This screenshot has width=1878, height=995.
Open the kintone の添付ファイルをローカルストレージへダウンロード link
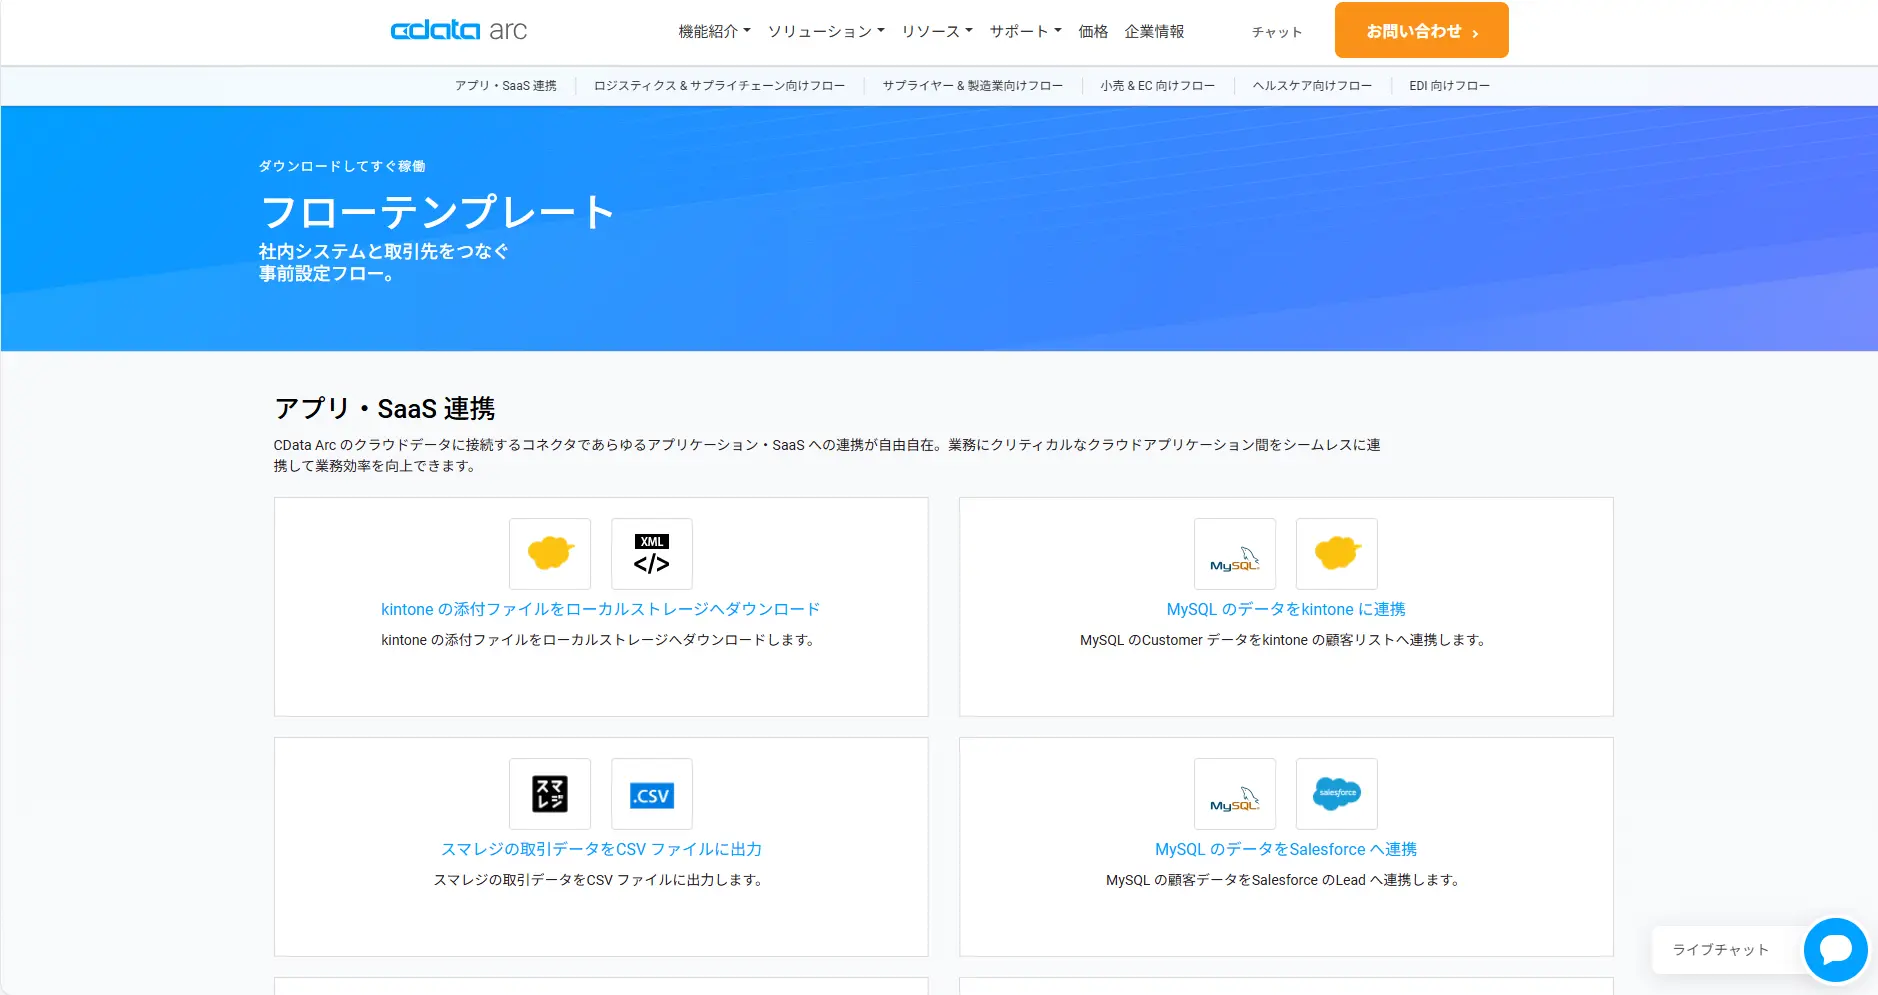600,608
